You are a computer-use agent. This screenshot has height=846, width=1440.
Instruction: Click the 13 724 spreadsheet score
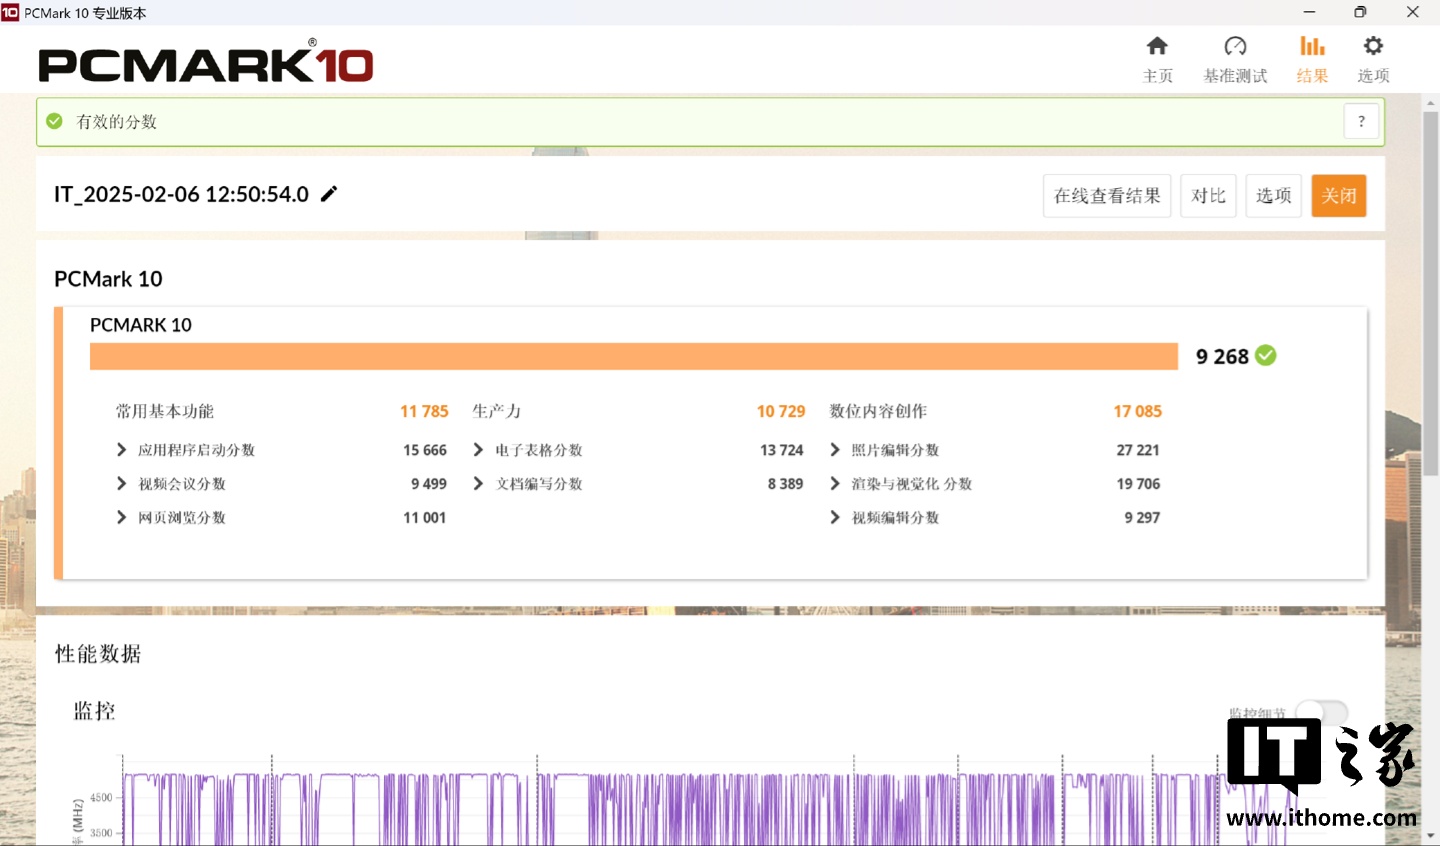coord(782,450)
